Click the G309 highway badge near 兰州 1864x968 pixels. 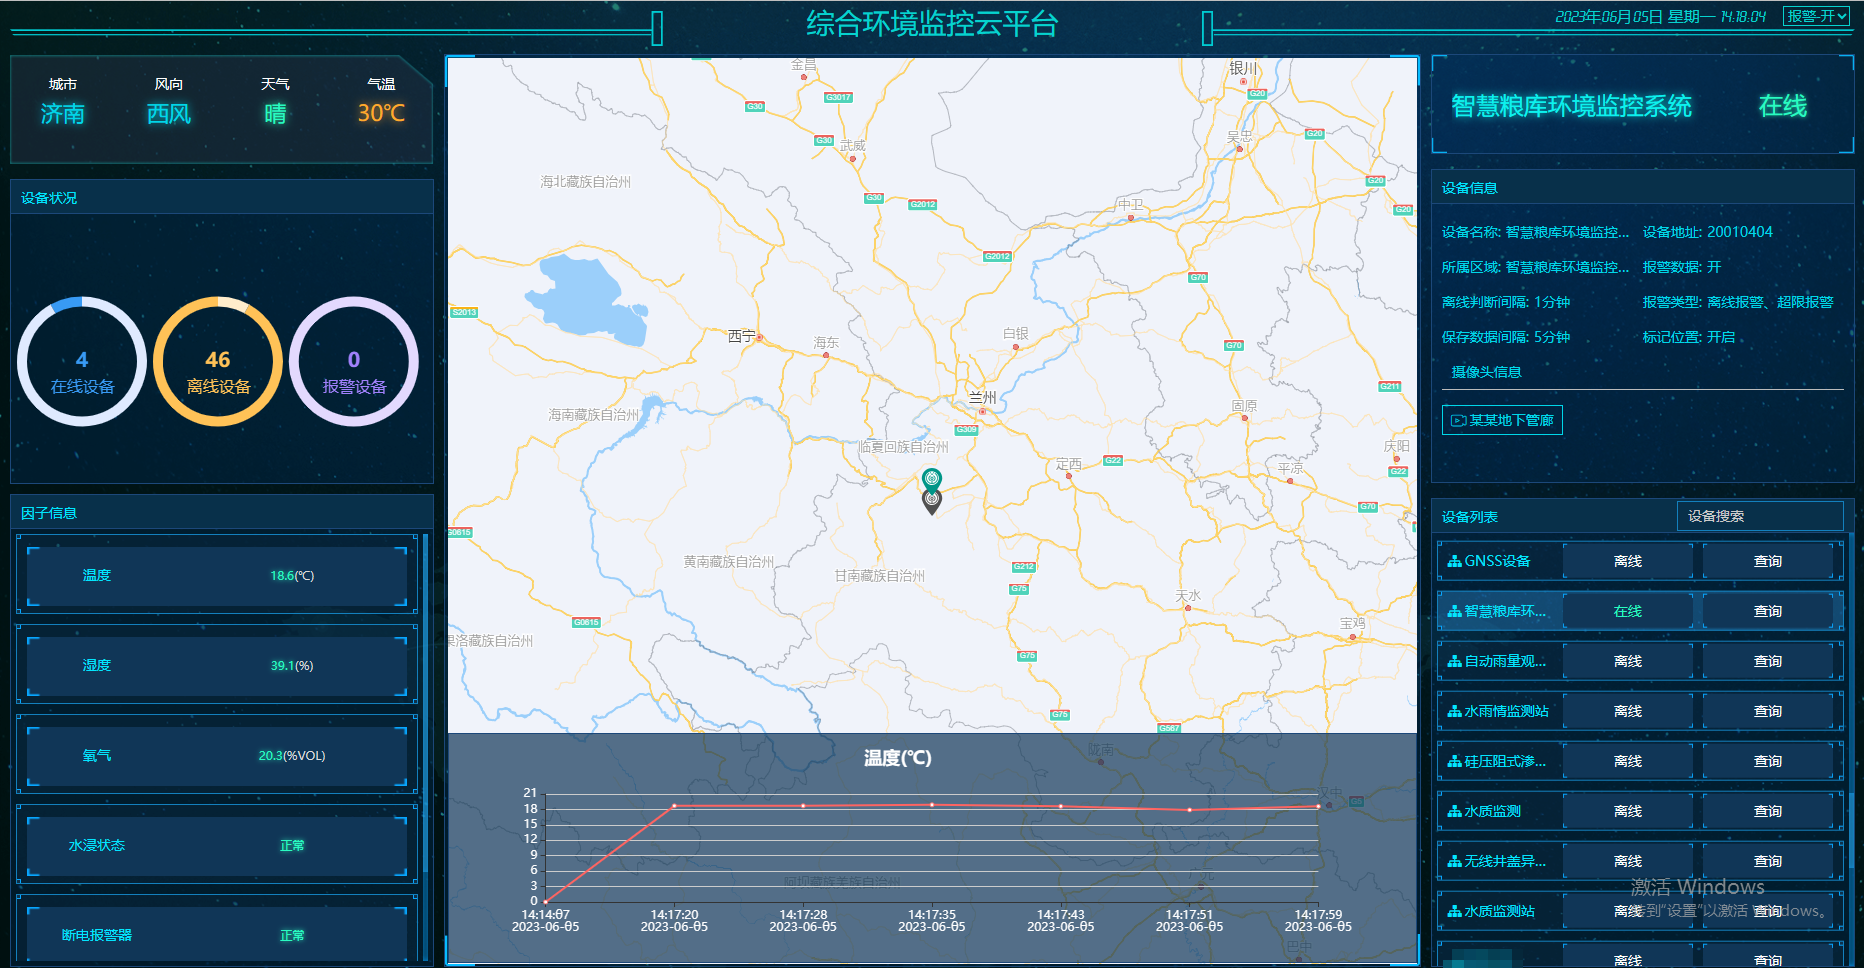click(x=966, y=429)
